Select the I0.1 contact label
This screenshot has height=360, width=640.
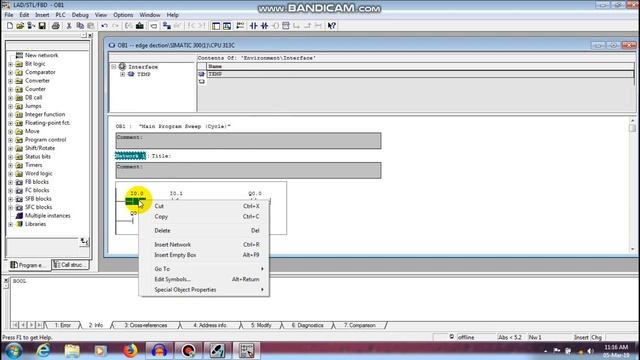(x=176, y=193)
